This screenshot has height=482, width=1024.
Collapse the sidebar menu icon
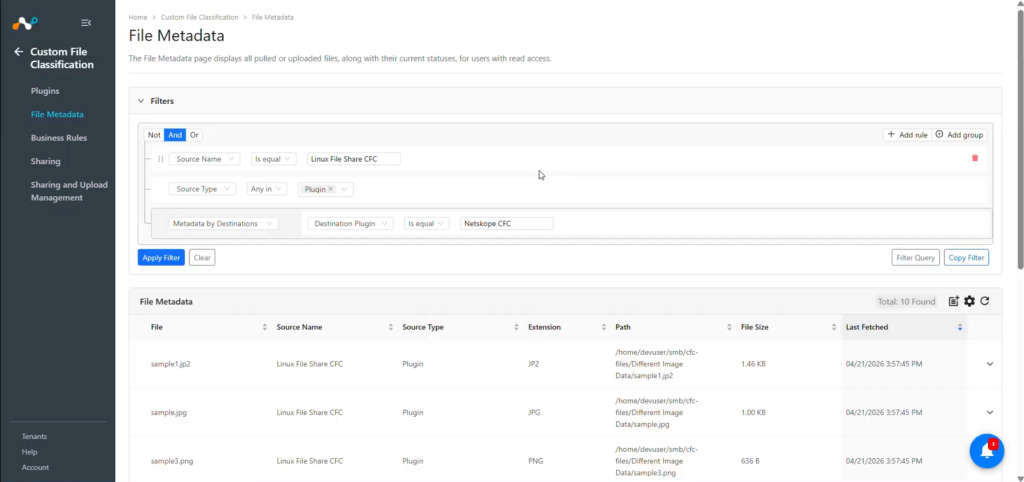click(x=86, y=23)
